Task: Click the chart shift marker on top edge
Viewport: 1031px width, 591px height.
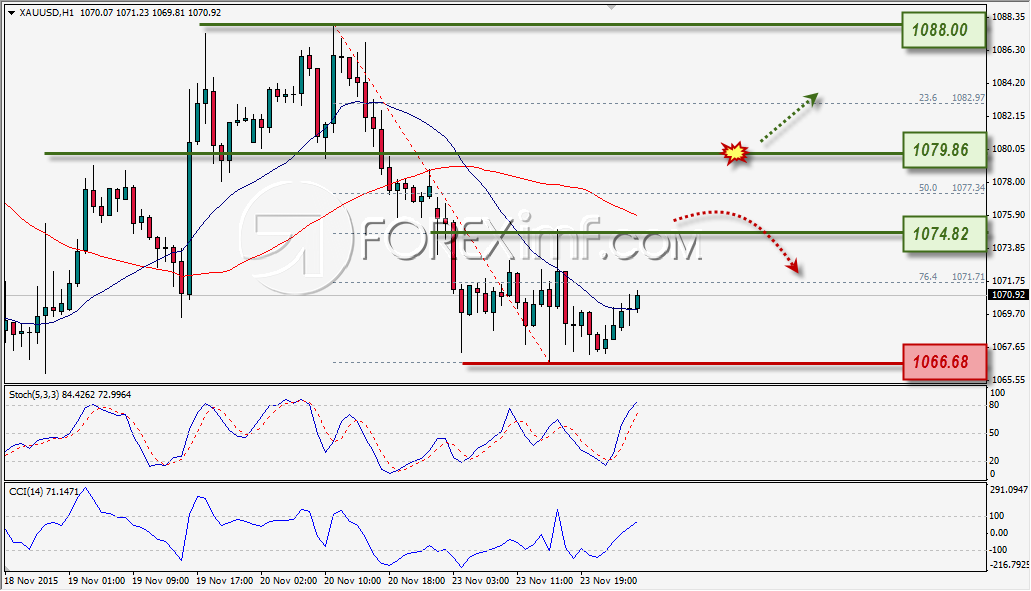Action: point(611,7)
